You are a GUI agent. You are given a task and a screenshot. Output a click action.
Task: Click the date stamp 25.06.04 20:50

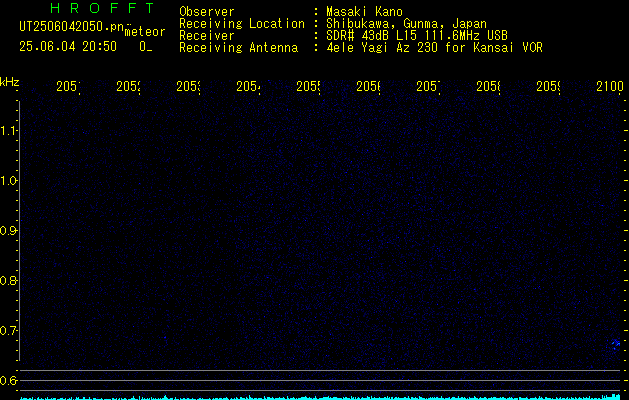[68, 47]
